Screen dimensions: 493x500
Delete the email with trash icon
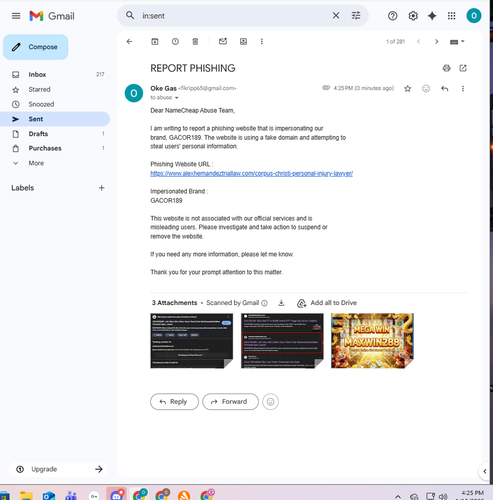(x=195, y=41)
